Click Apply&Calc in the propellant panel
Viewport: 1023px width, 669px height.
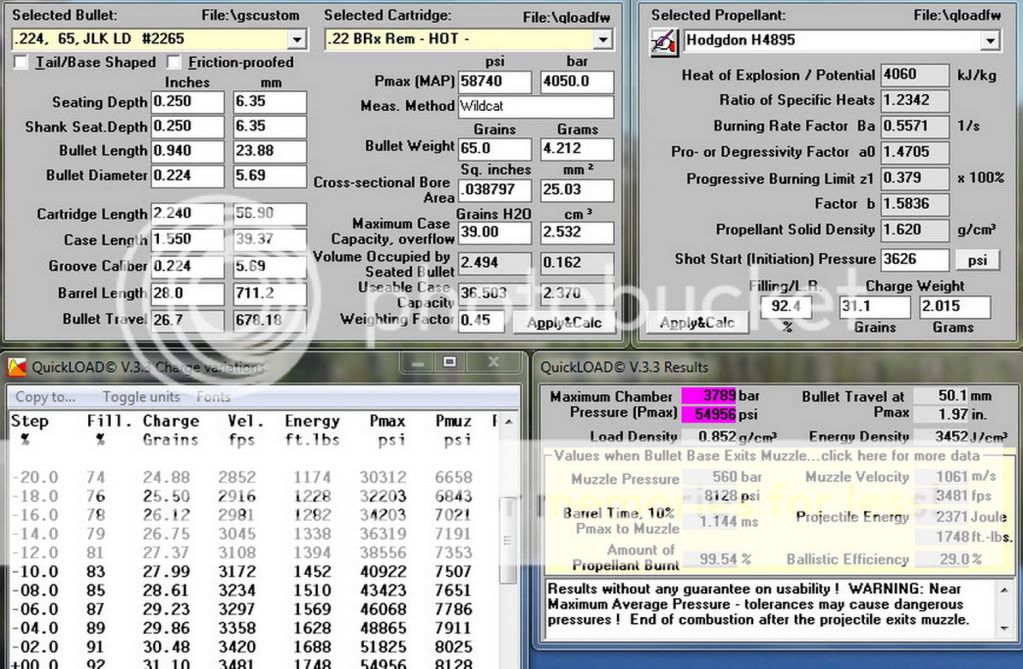[697, 322]
